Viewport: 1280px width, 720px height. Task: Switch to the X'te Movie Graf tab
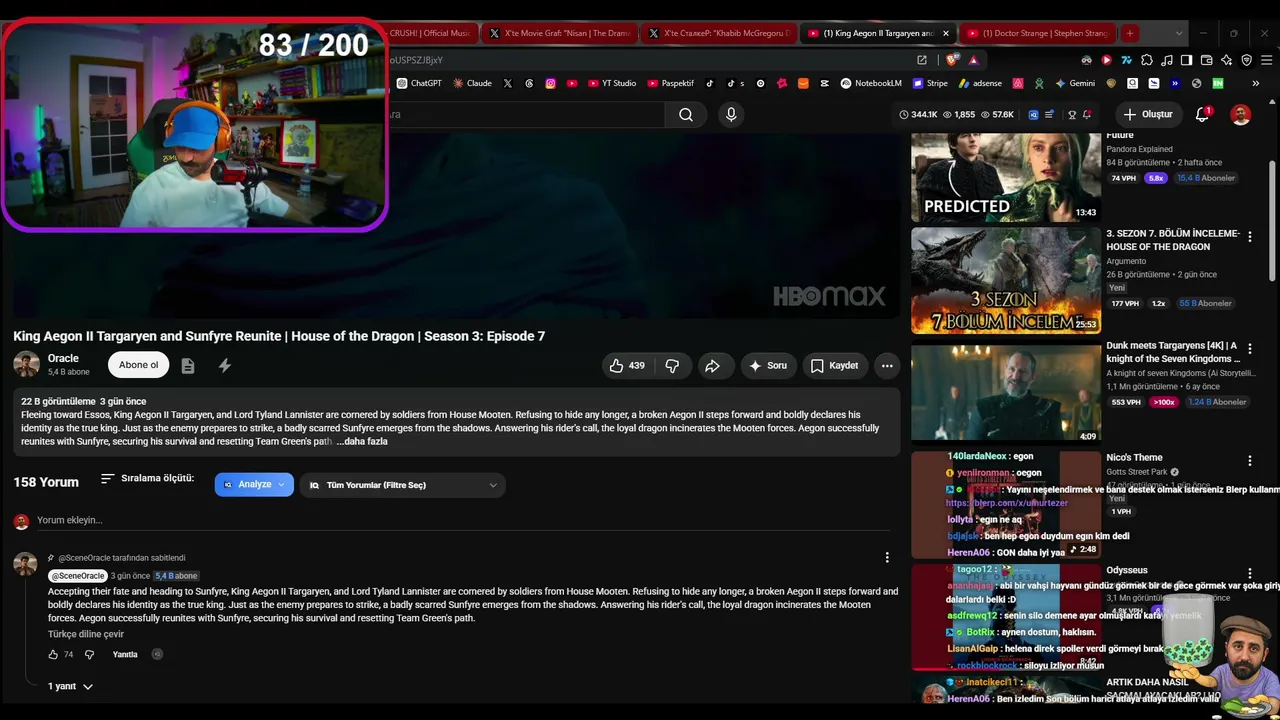pyautogui.click(x=559, y=33)
